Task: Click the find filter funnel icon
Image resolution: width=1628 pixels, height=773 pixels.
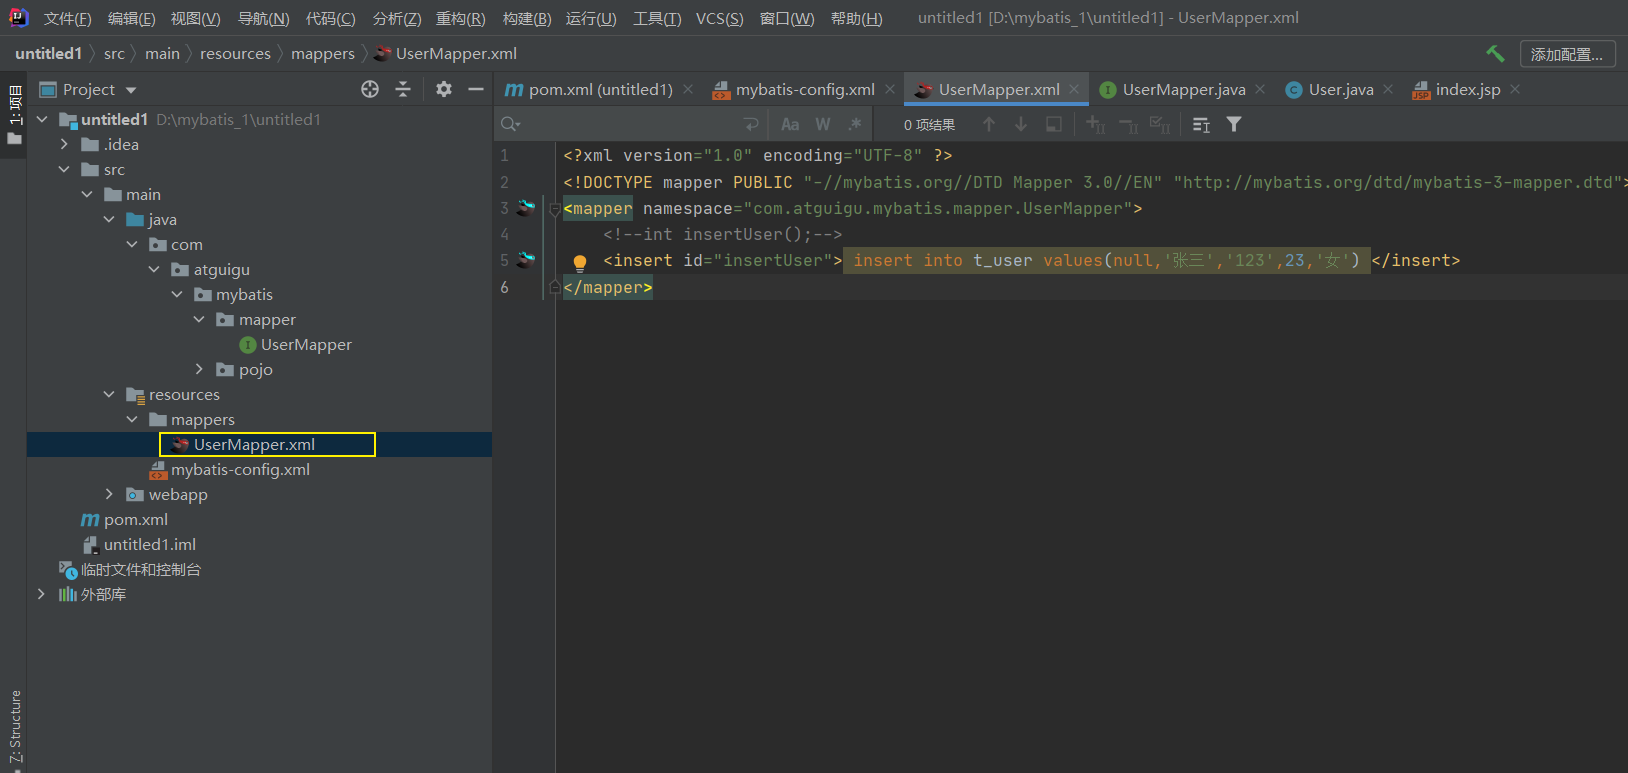Action: pos(1234,124)
